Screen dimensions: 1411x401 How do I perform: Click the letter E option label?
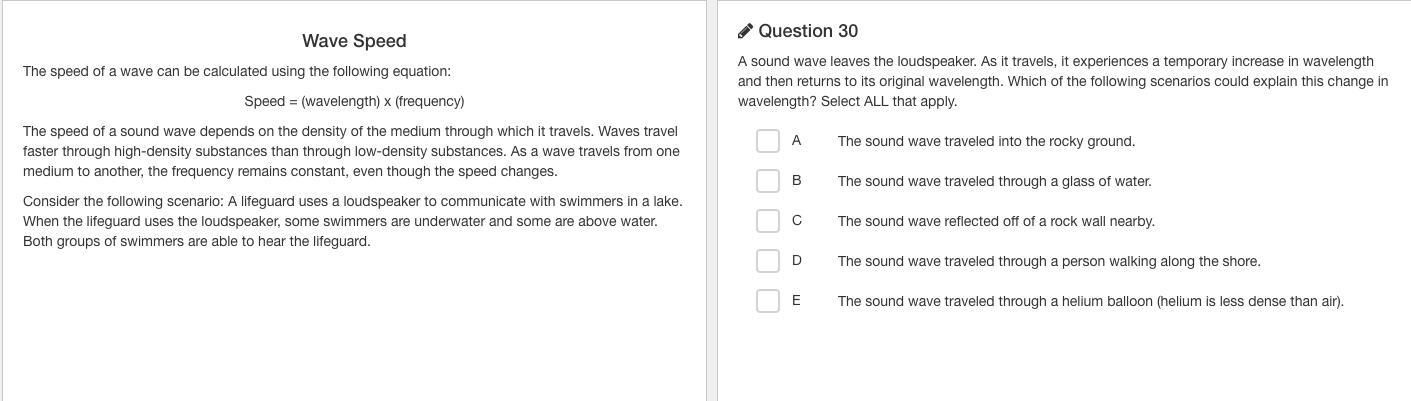point(796,301)
